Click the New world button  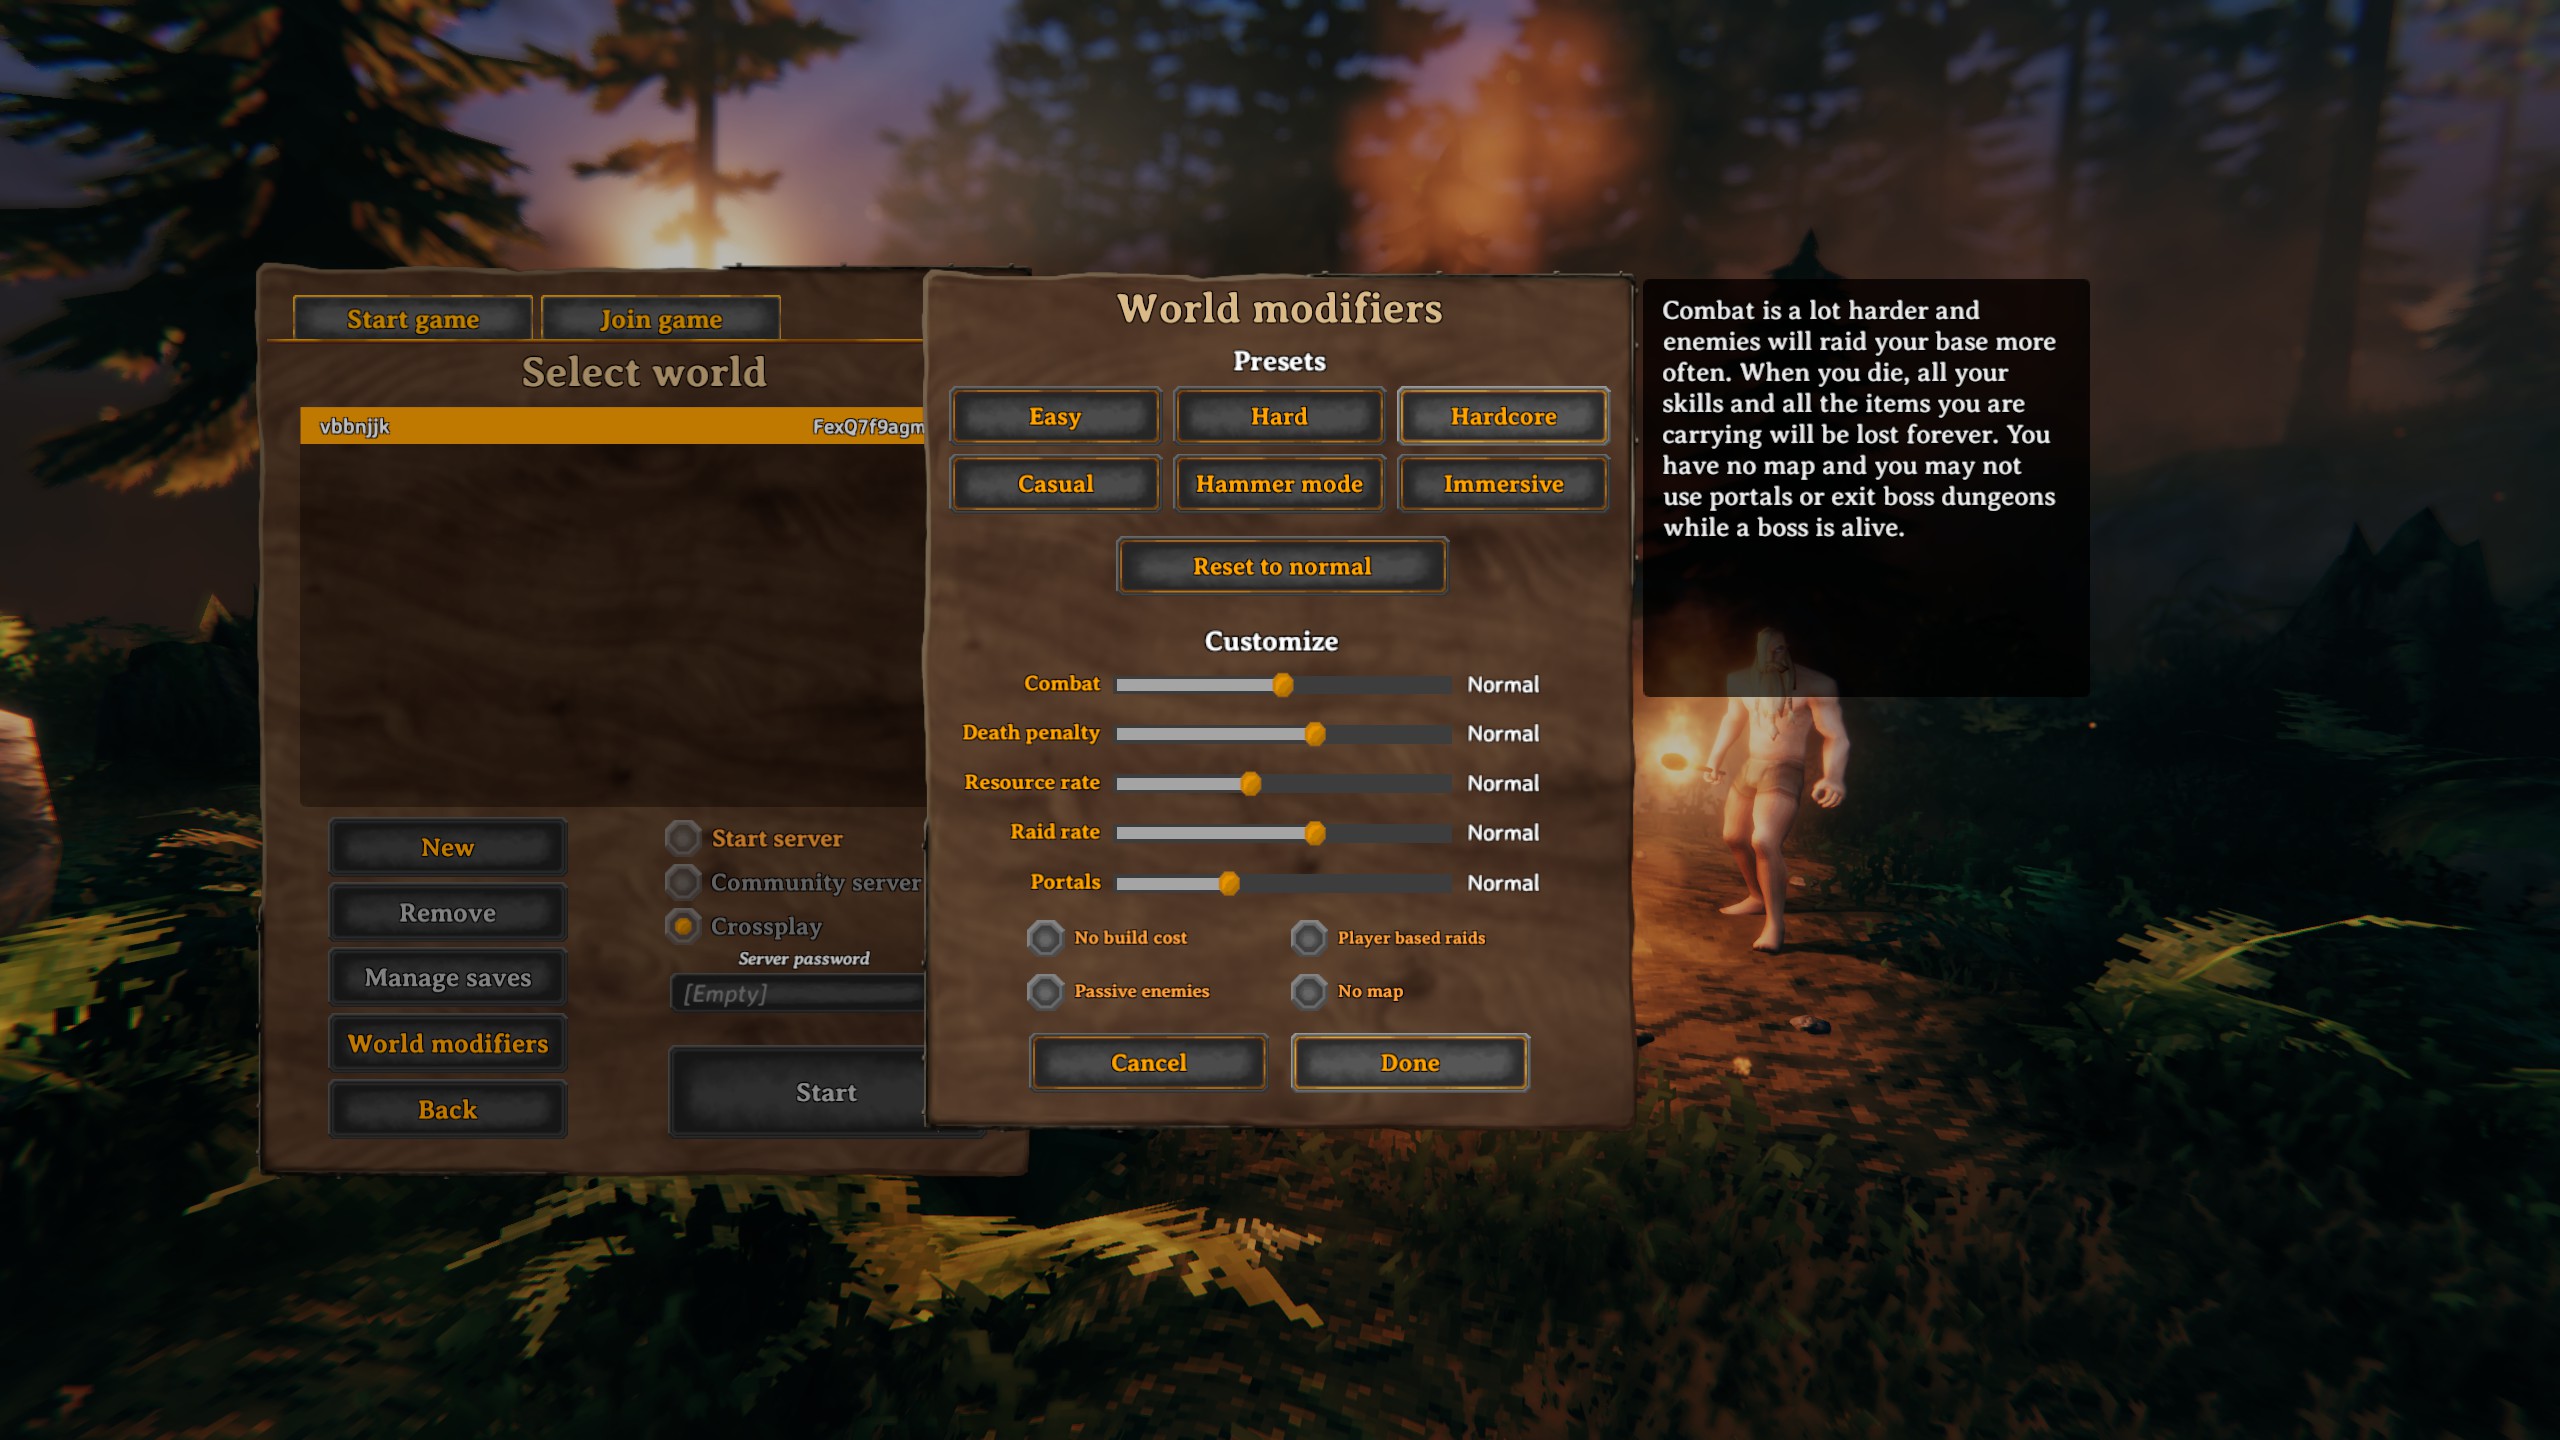point(447,847)
